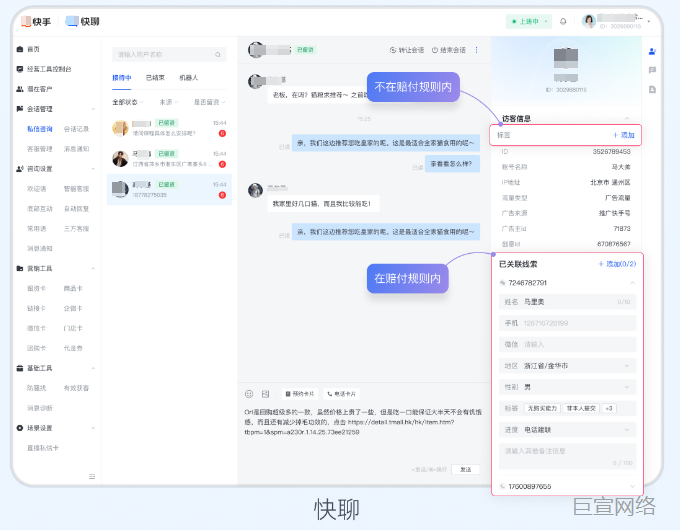Viewport: 680px width, 530px height.
Task: Click the visitor profile icon in right sidebar
Action: [652, 51]
